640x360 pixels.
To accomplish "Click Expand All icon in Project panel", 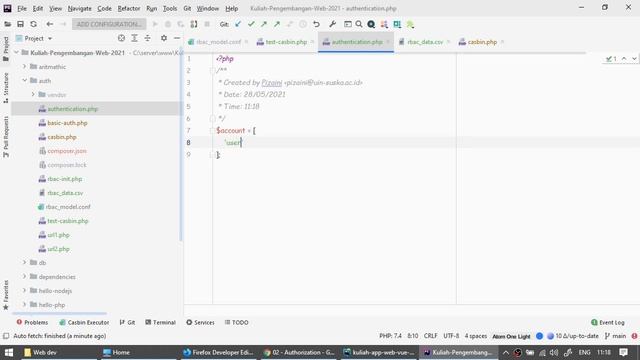I will [x=134, y=38].
